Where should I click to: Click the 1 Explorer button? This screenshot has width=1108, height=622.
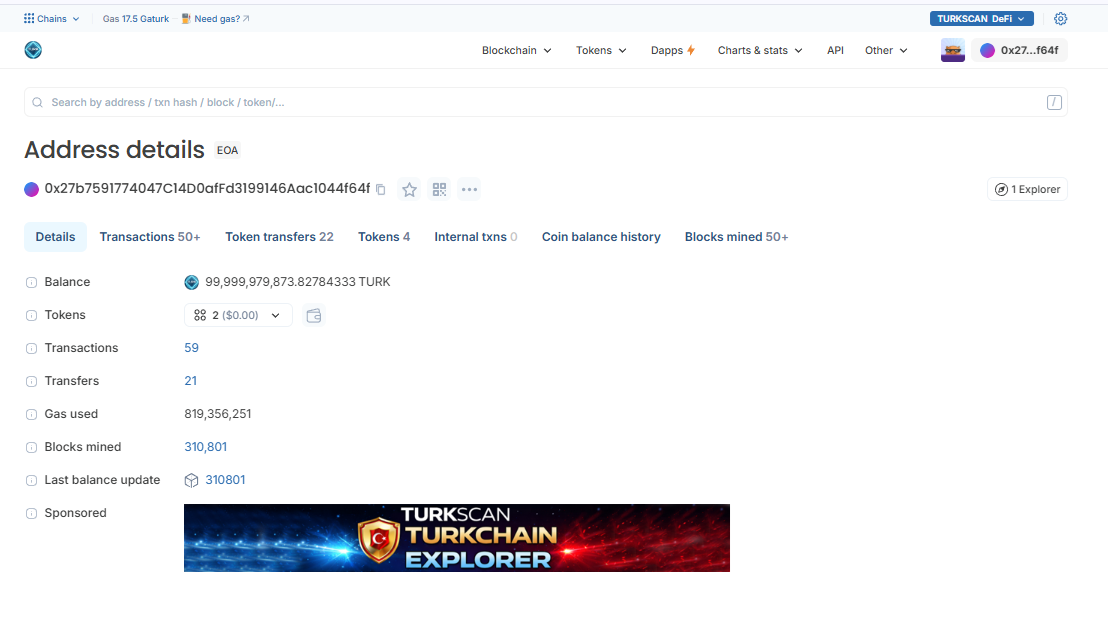[1027, 189]
